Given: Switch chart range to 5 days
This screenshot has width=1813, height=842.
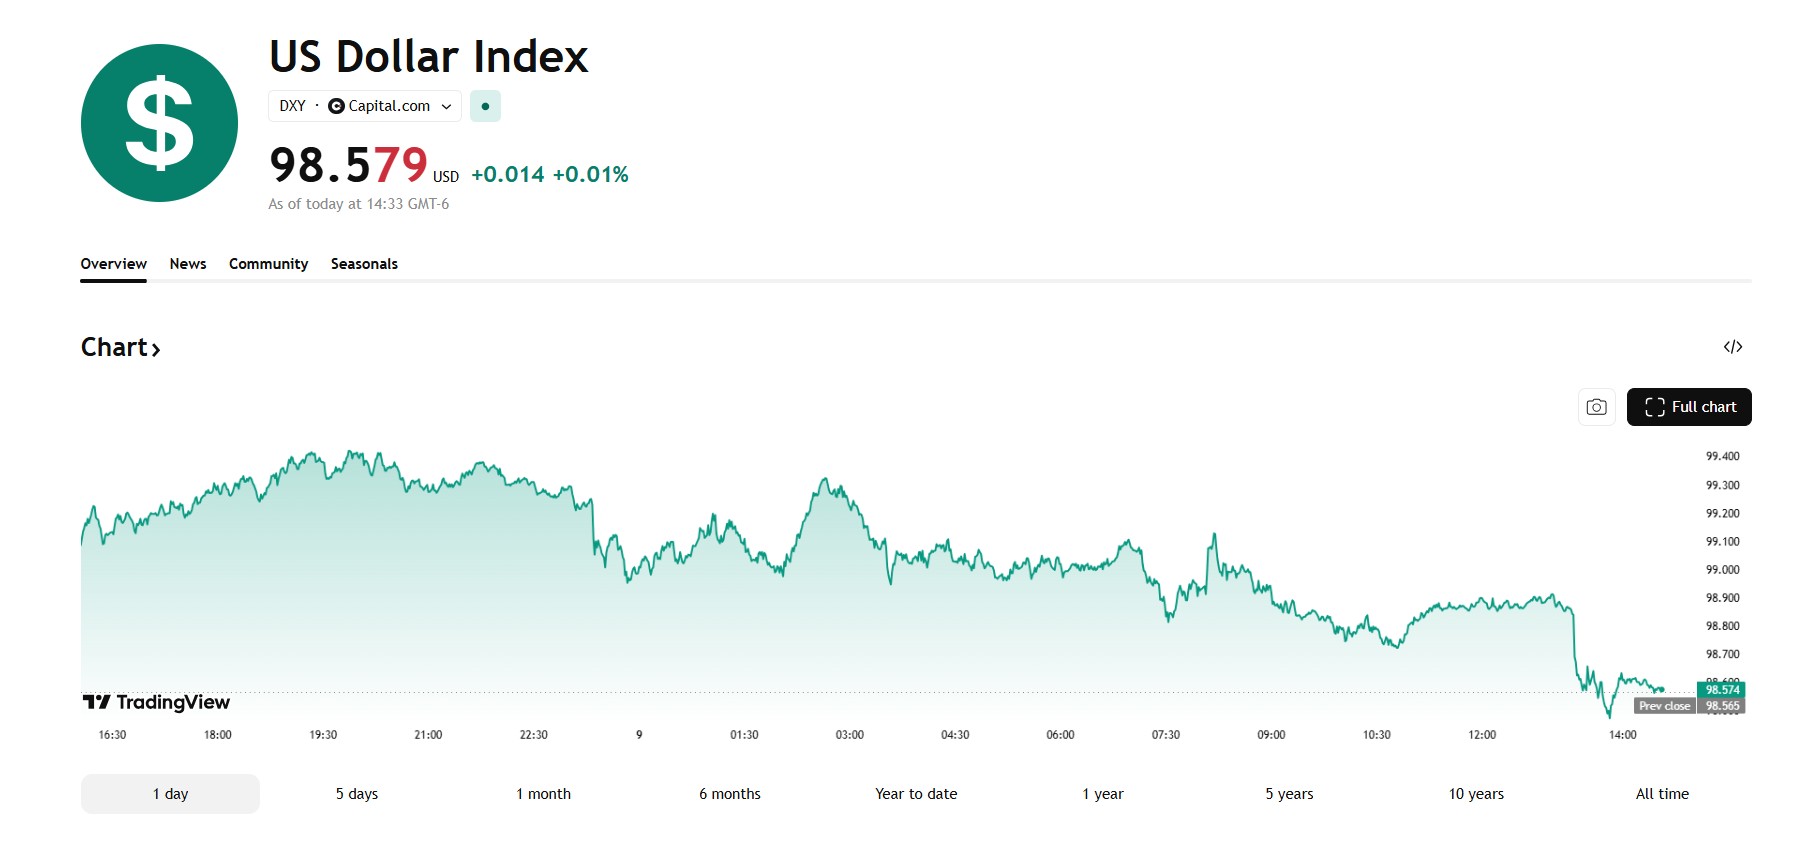Looking at the screenshot, I should (357, 794).
